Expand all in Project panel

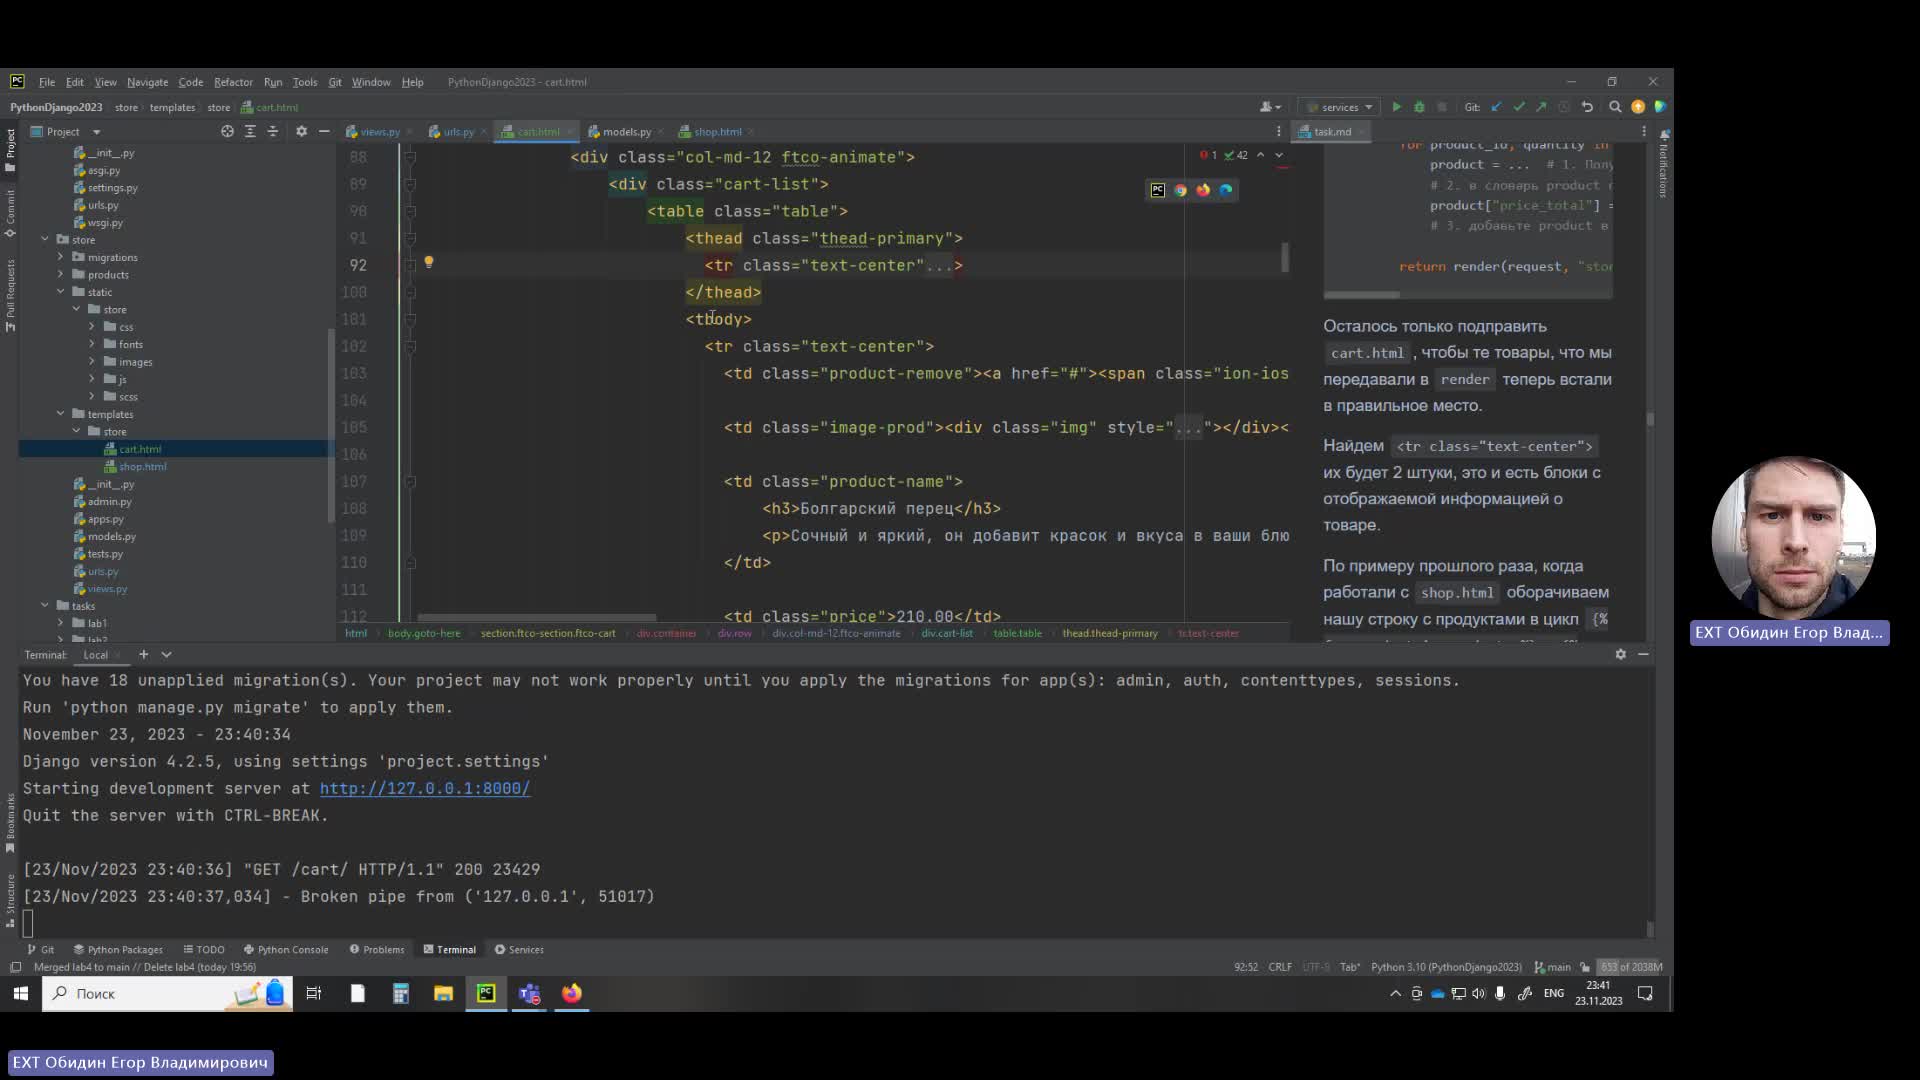[250, 131]
